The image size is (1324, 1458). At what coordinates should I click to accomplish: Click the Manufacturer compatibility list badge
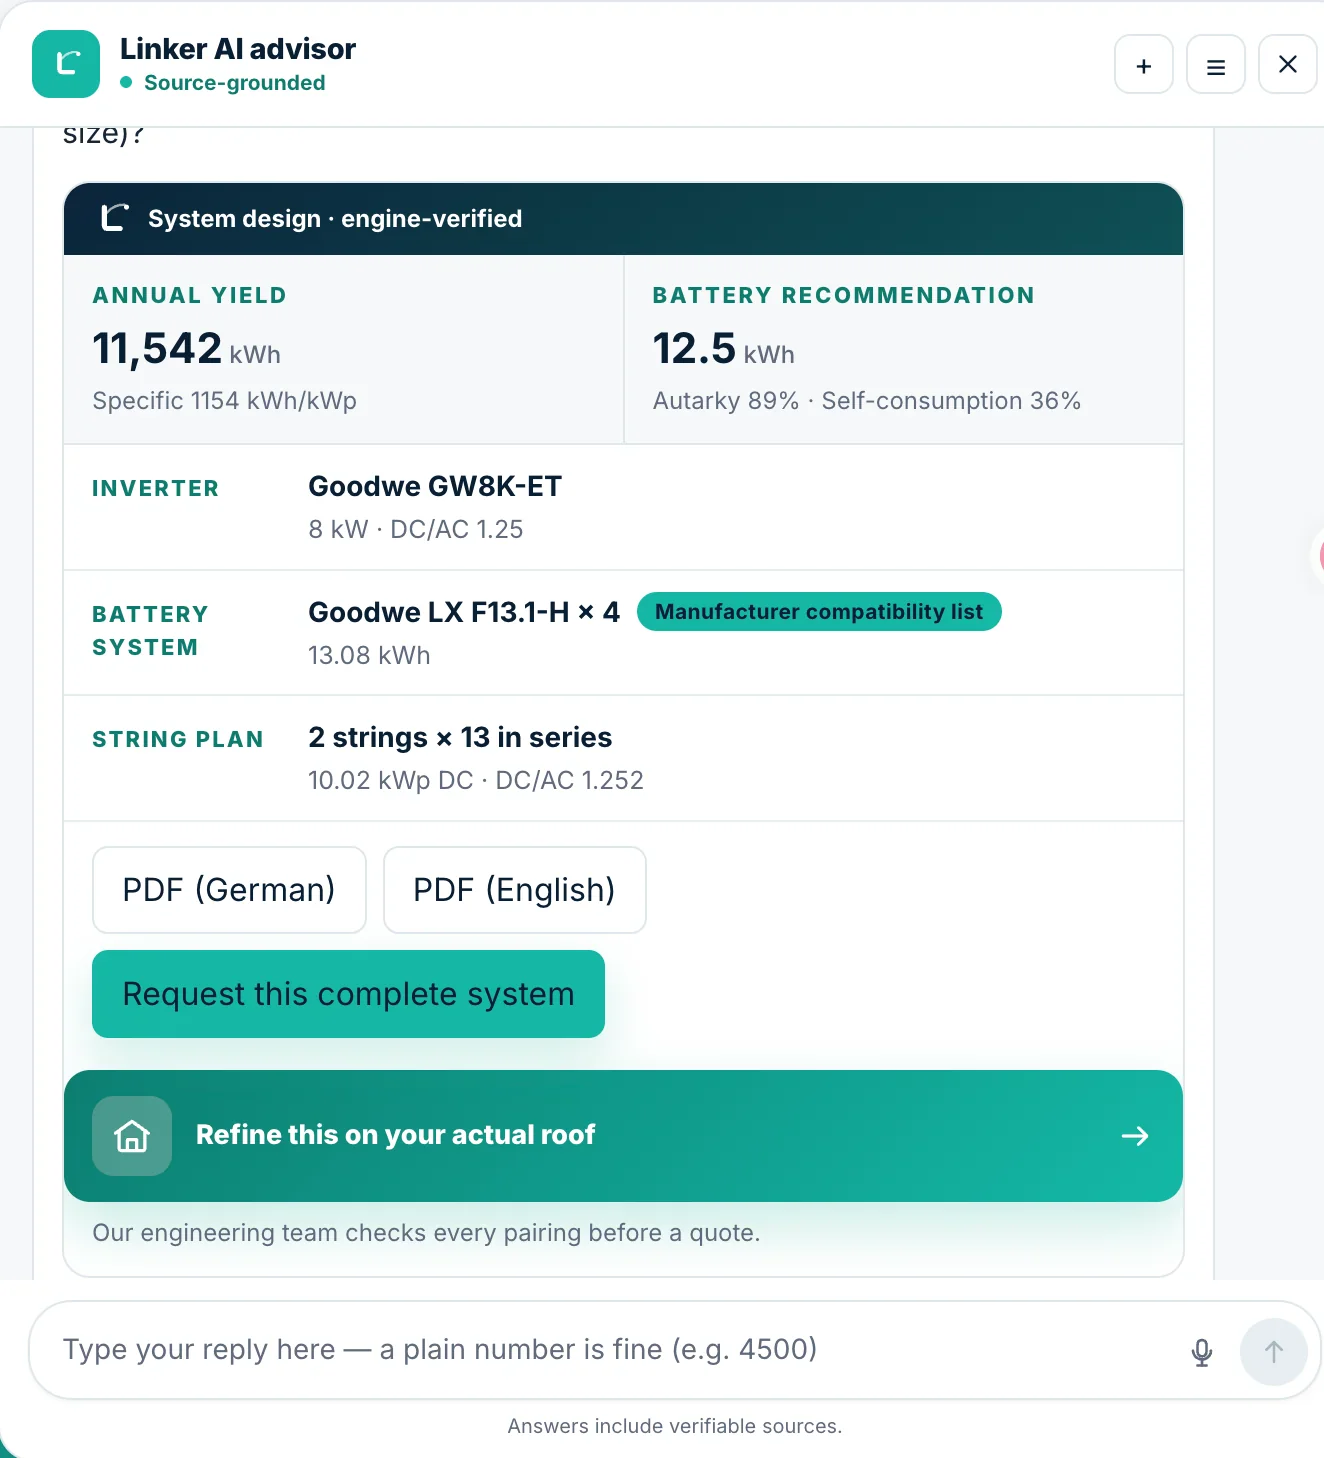(819, 612)
